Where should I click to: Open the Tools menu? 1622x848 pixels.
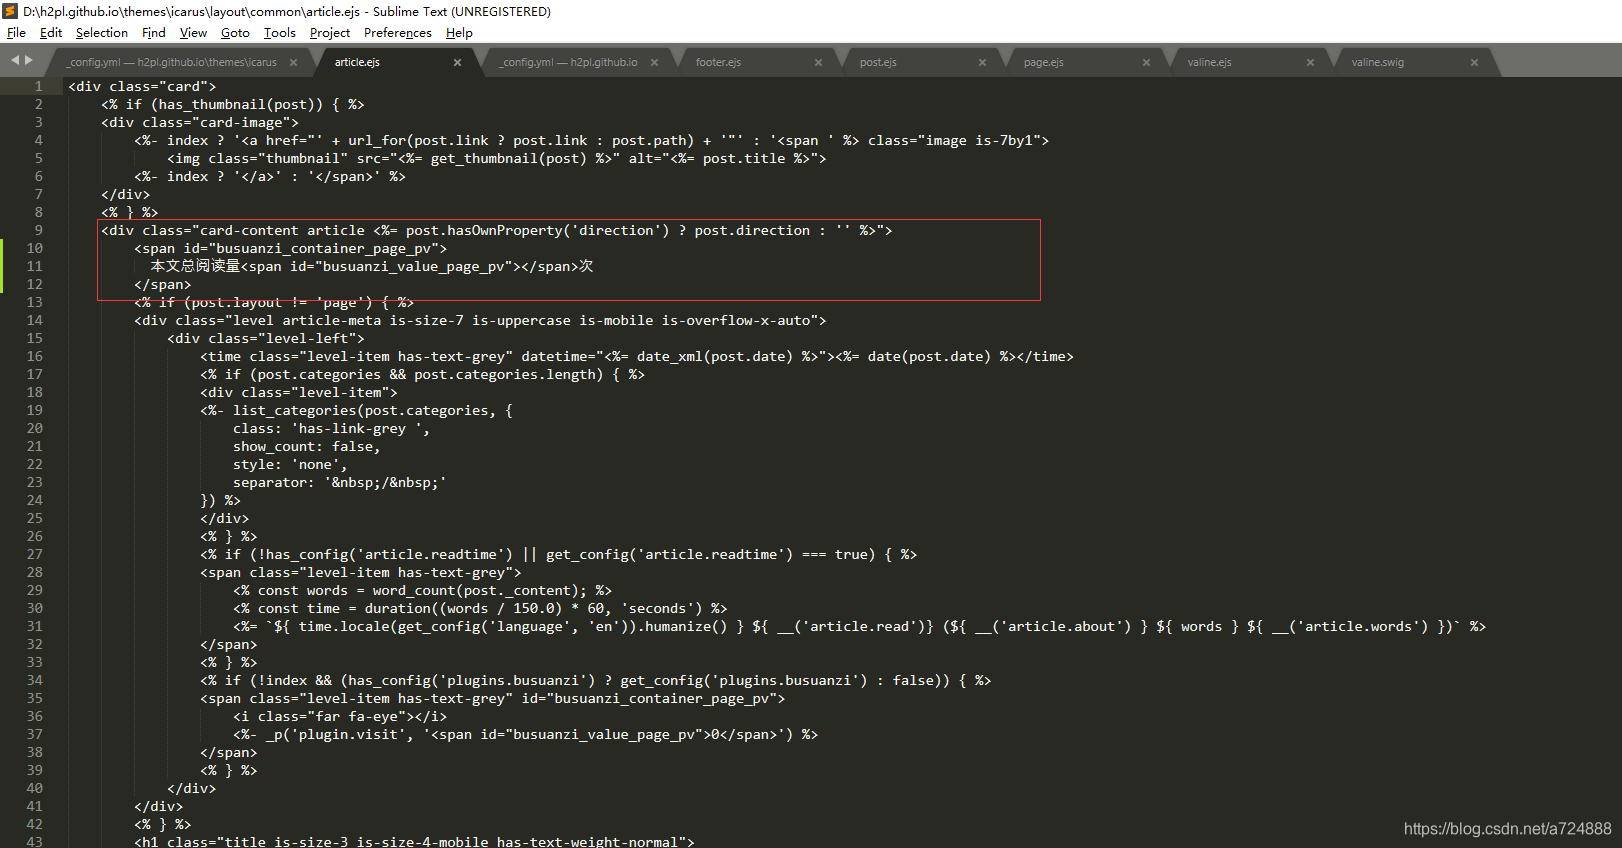click(279, 33)
